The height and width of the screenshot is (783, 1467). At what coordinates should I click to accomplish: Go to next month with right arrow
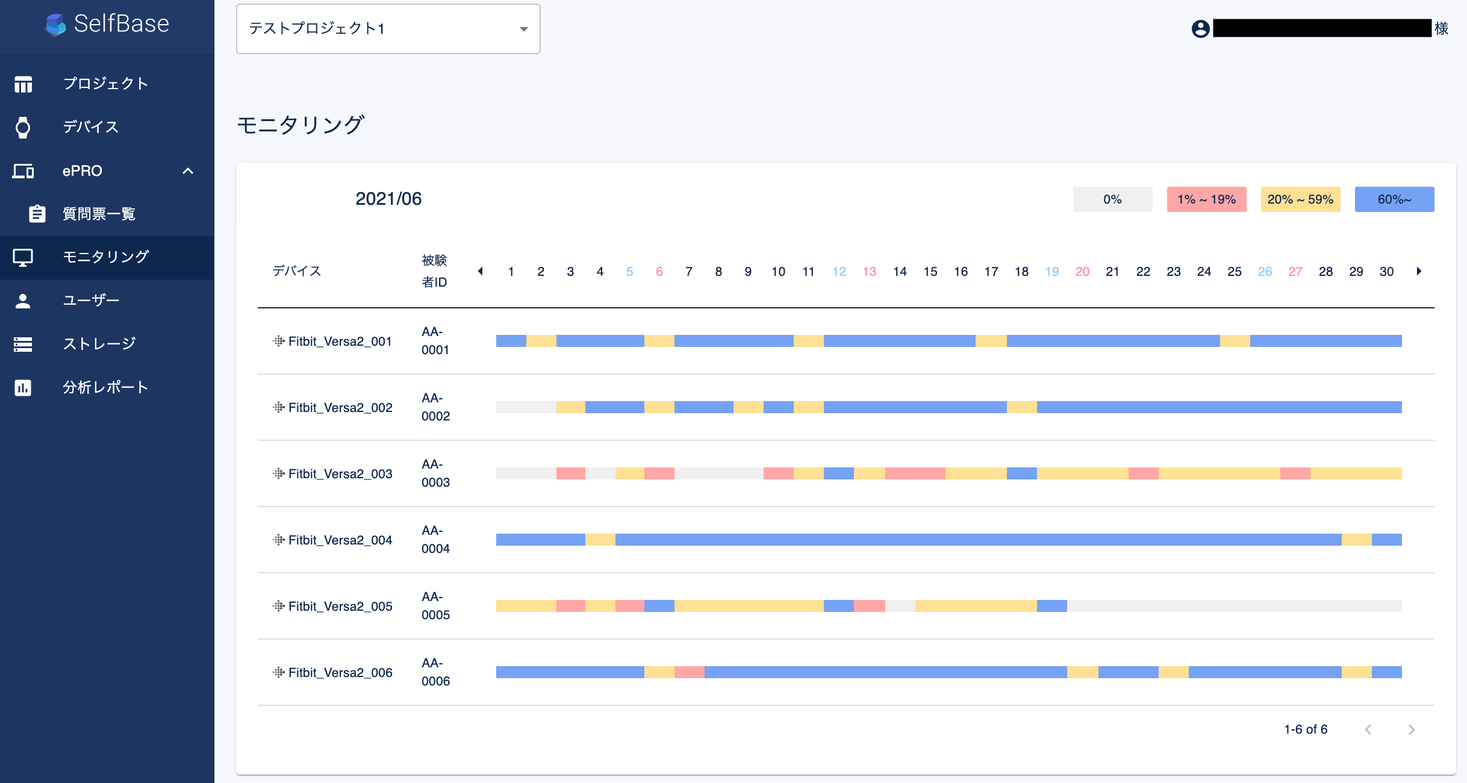point(1418,271)
